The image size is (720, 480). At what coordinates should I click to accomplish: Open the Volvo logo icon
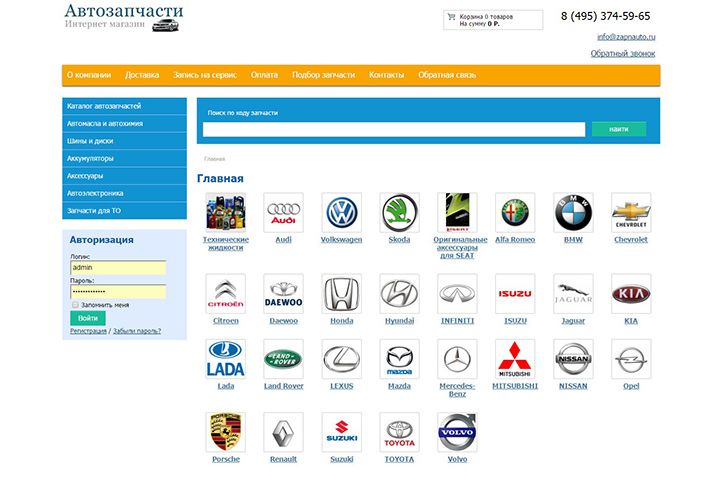[x=457, y=432]
